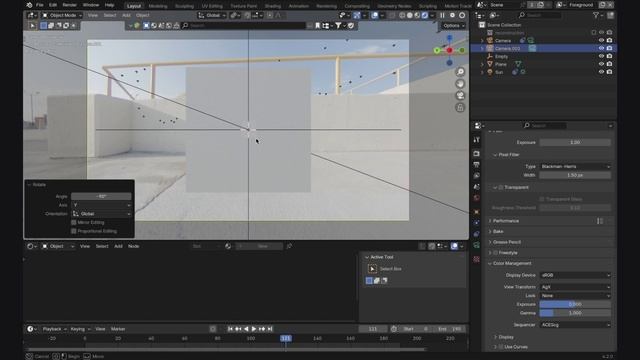Jump to timeline start frame button
This screenshot has width=640, height=360.
tap(230, 329)
